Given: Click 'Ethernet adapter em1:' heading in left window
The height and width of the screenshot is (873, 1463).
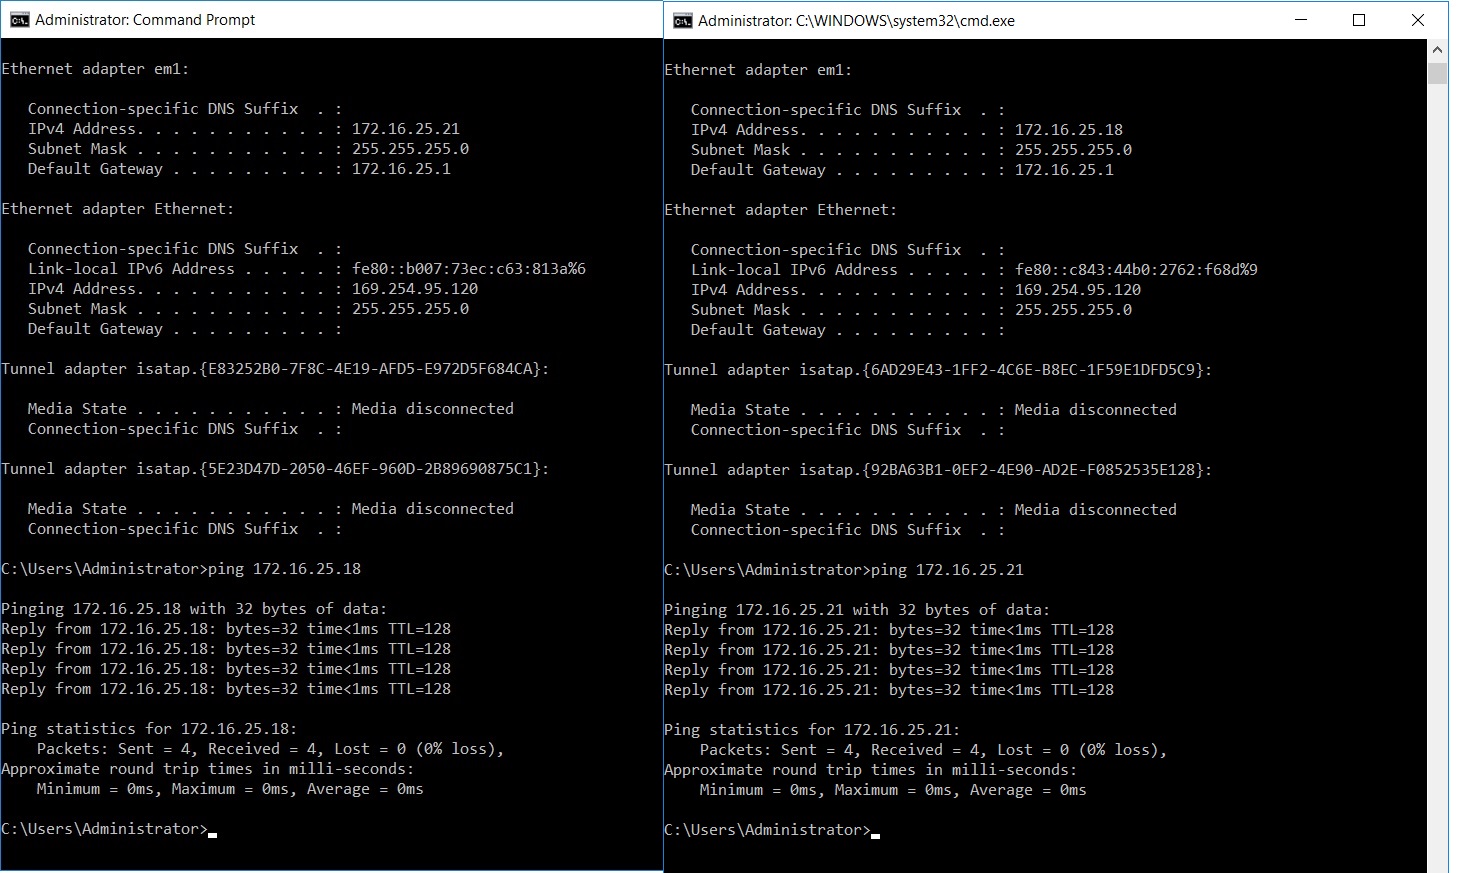Looking at the screenshot, I should point(95,69).
